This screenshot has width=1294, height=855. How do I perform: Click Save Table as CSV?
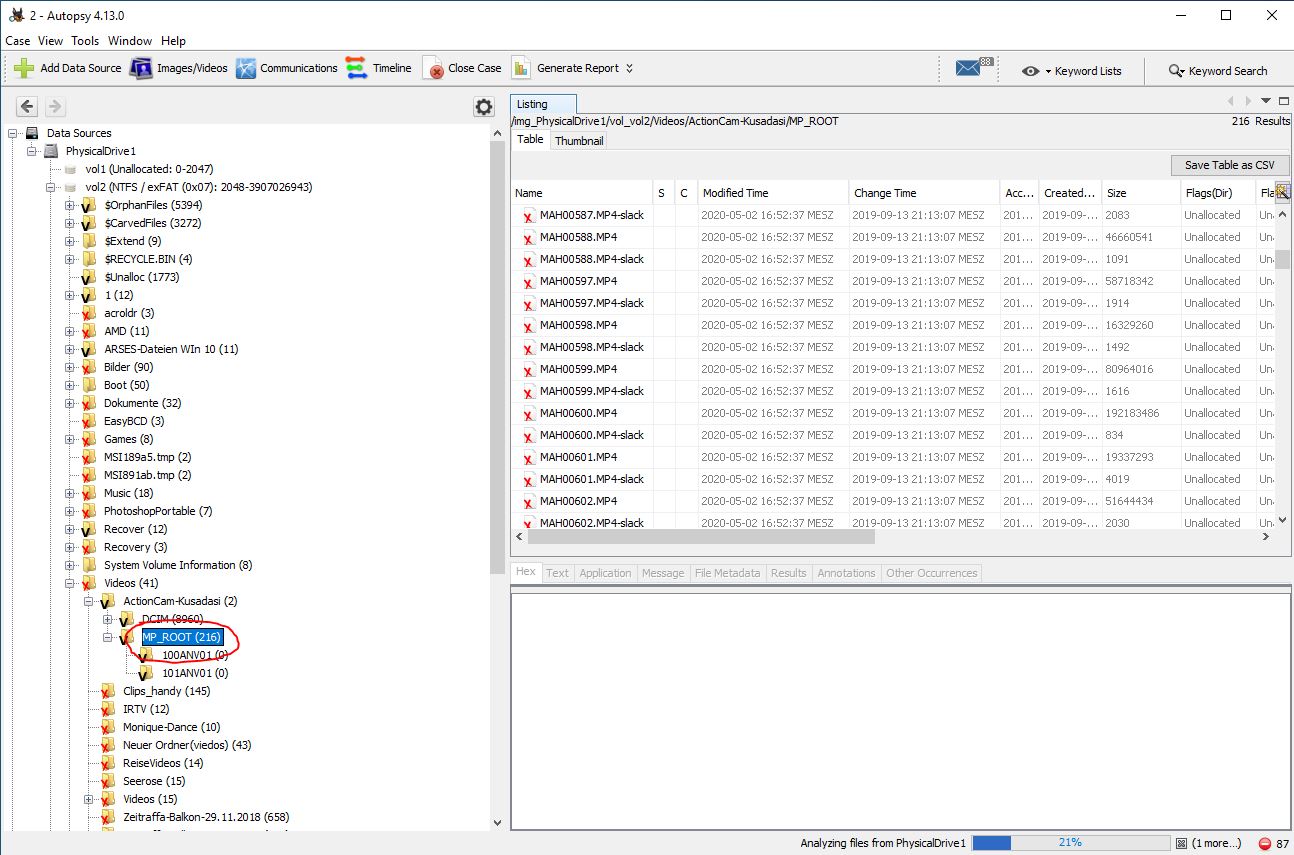point(1230,165)
